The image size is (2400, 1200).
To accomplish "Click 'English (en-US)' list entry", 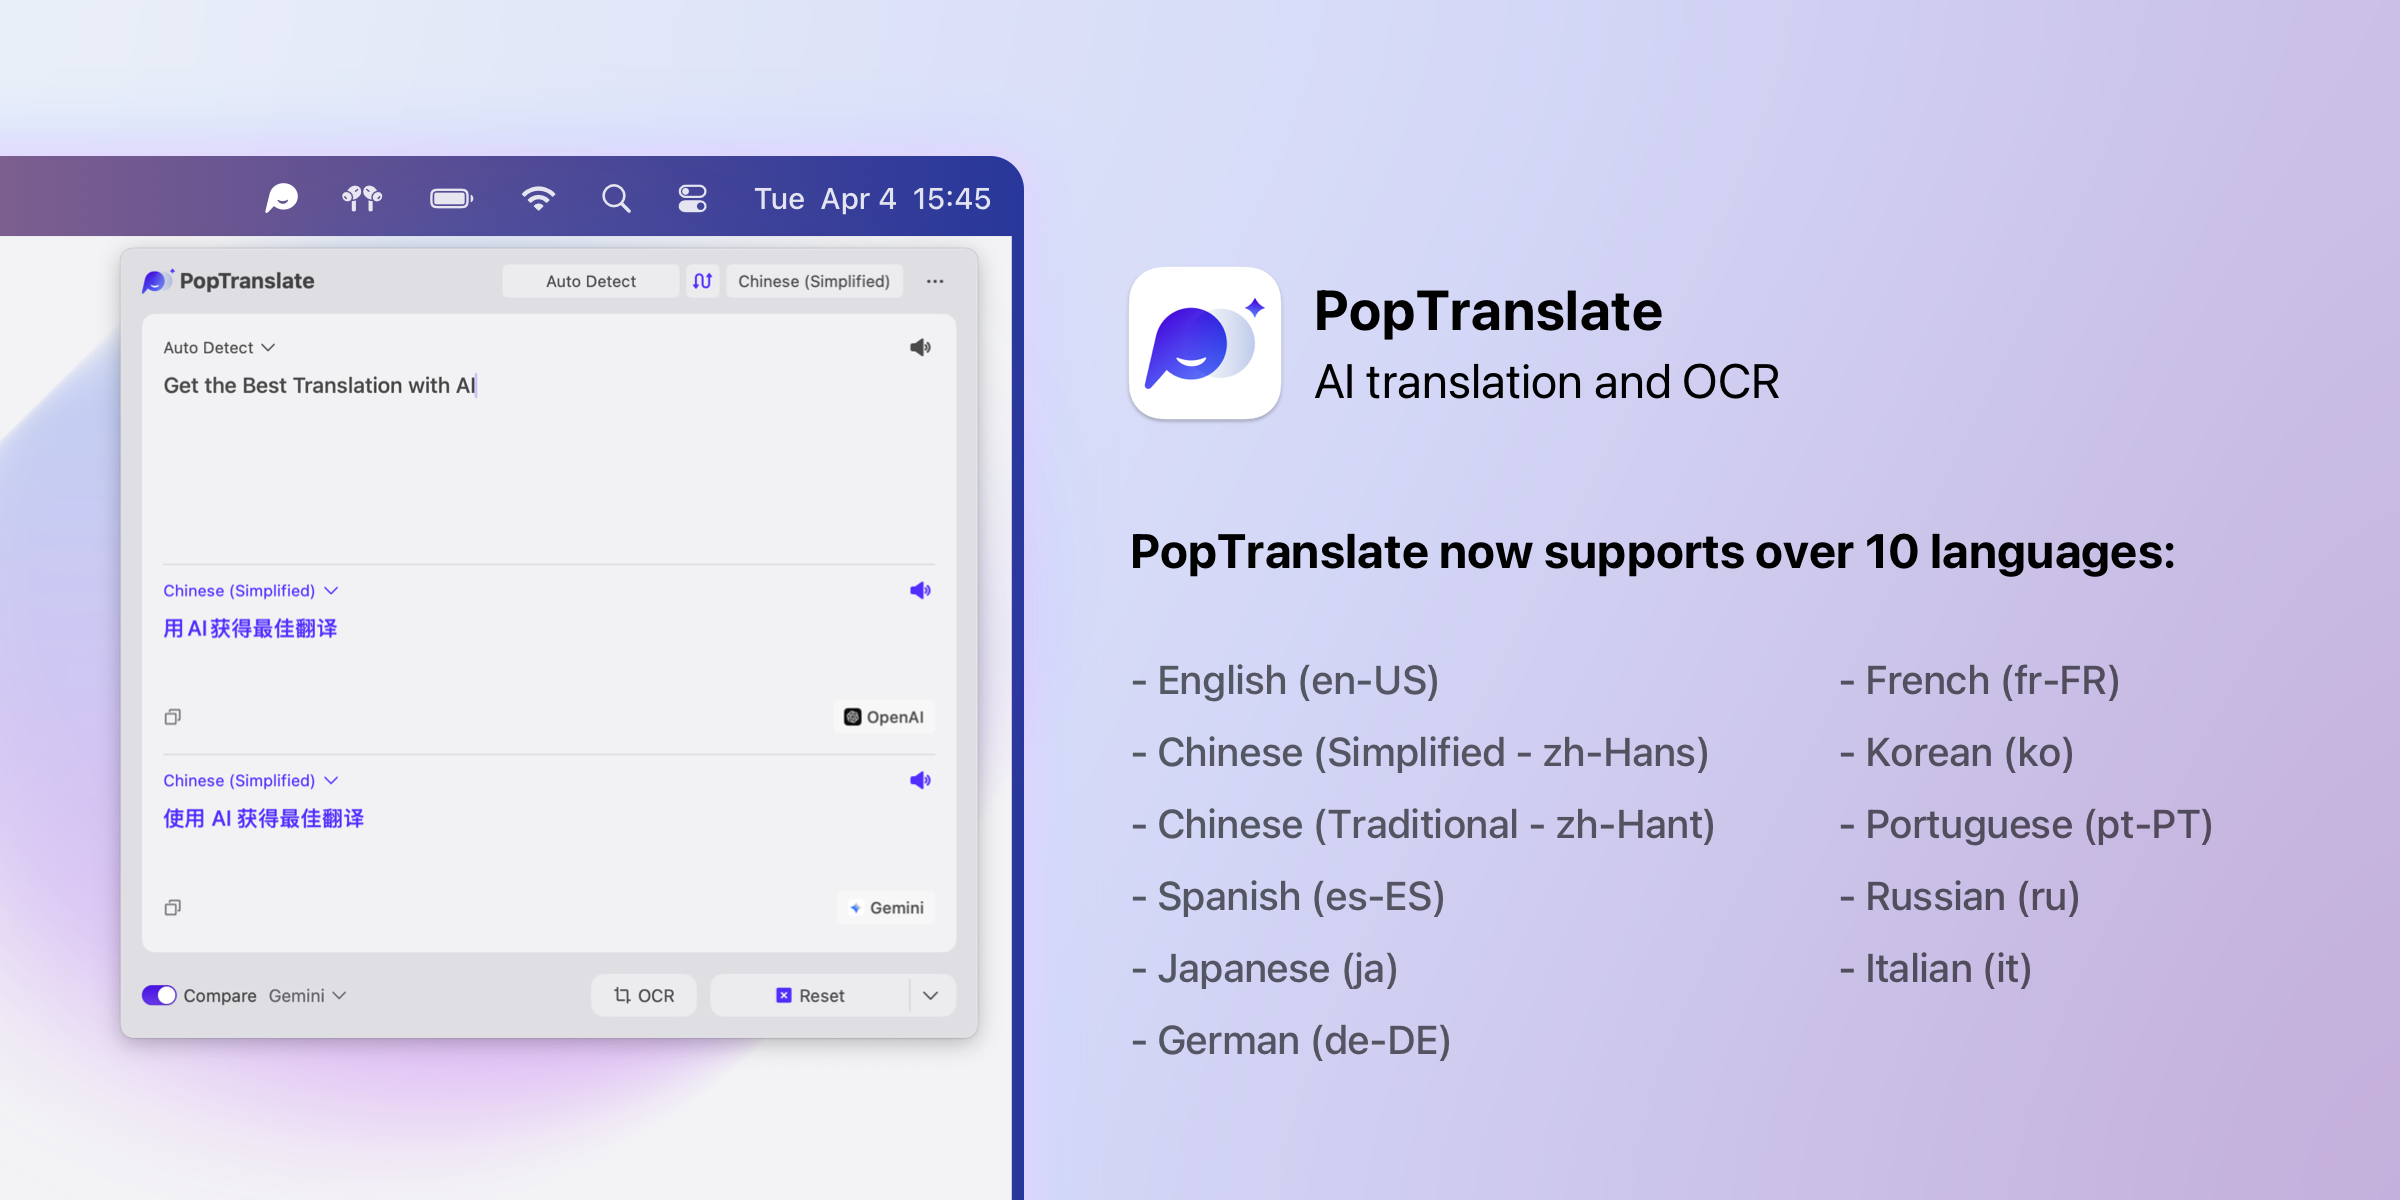I will (x=1285, y=681).
